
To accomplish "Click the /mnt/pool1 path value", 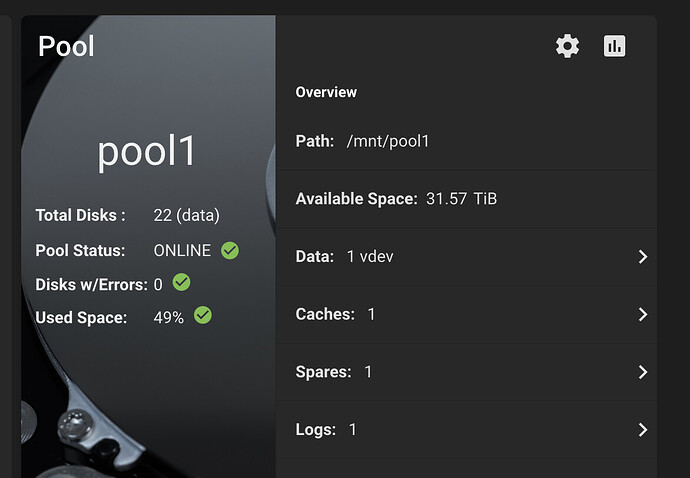I will point(387,141).
